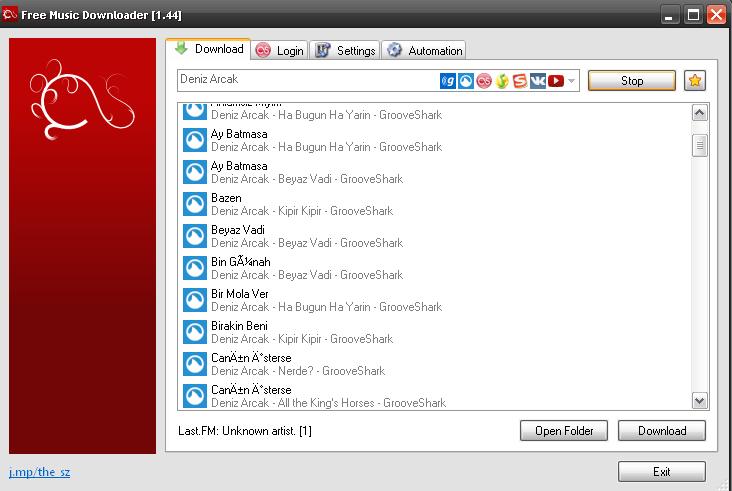Maximize the Free Music Downloader window
The image size is (732, 491).
694,15
